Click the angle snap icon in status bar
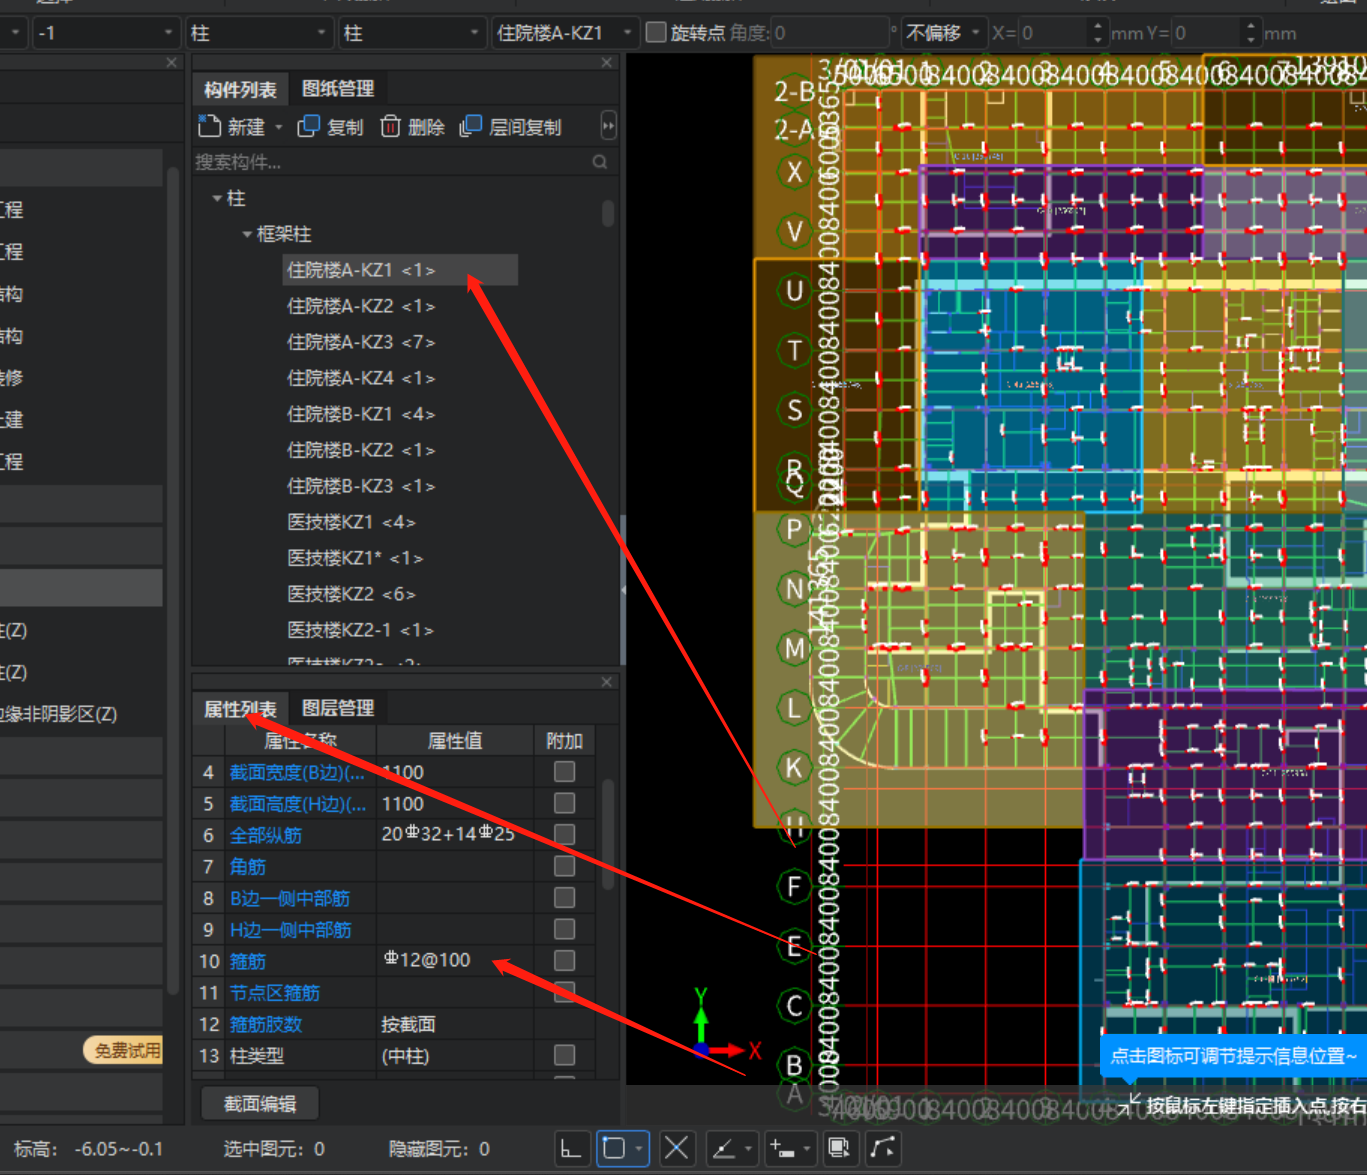 click(723, 1148)
